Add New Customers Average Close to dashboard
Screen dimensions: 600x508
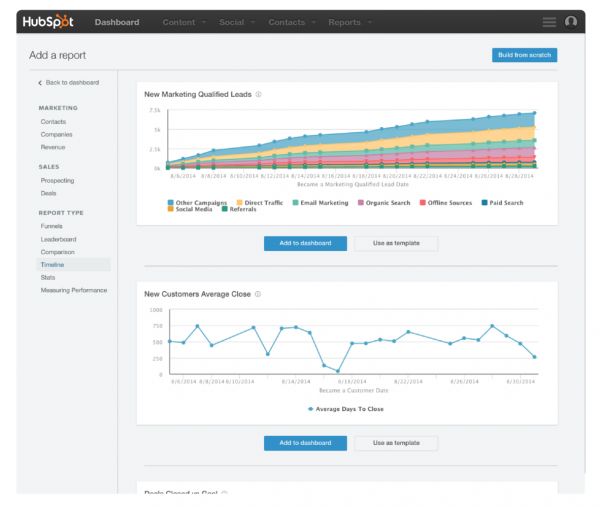(x=305, y=443)
